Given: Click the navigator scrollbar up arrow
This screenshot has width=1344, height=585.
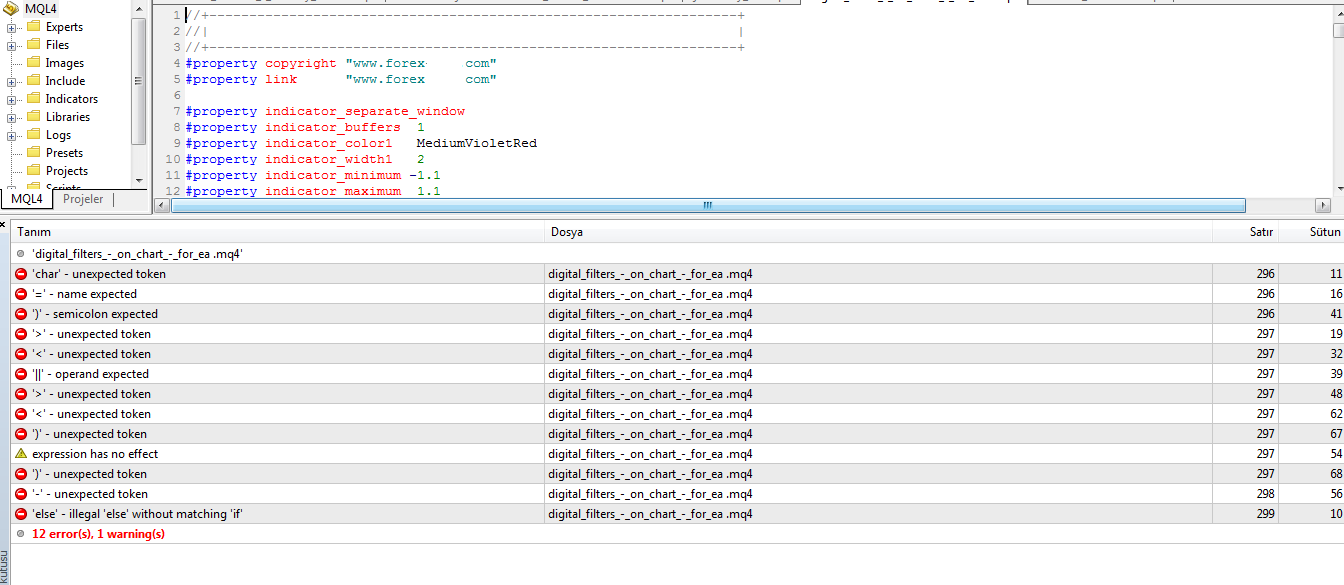Looking at the screenshot, I should point(139,8).
